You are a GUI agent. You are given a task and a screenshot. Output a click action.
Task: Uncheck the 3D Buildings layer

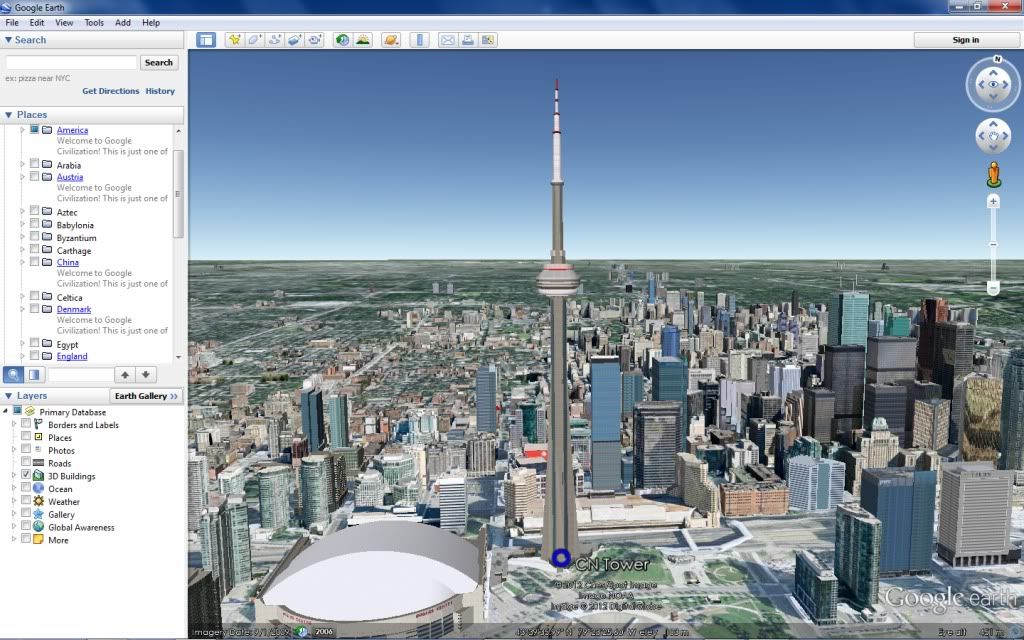[26, 475]
